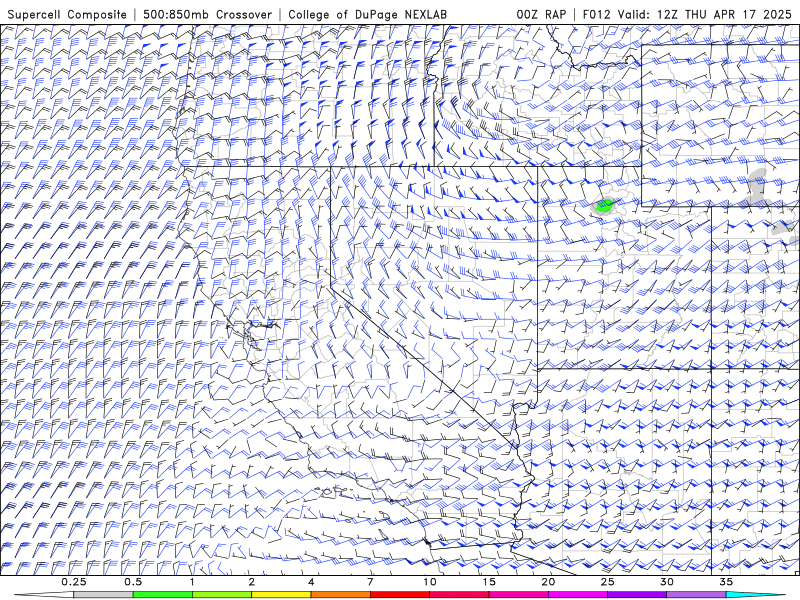Click the "4" legend value
This screenshot has width=800, height=600.
coord(311,582)
